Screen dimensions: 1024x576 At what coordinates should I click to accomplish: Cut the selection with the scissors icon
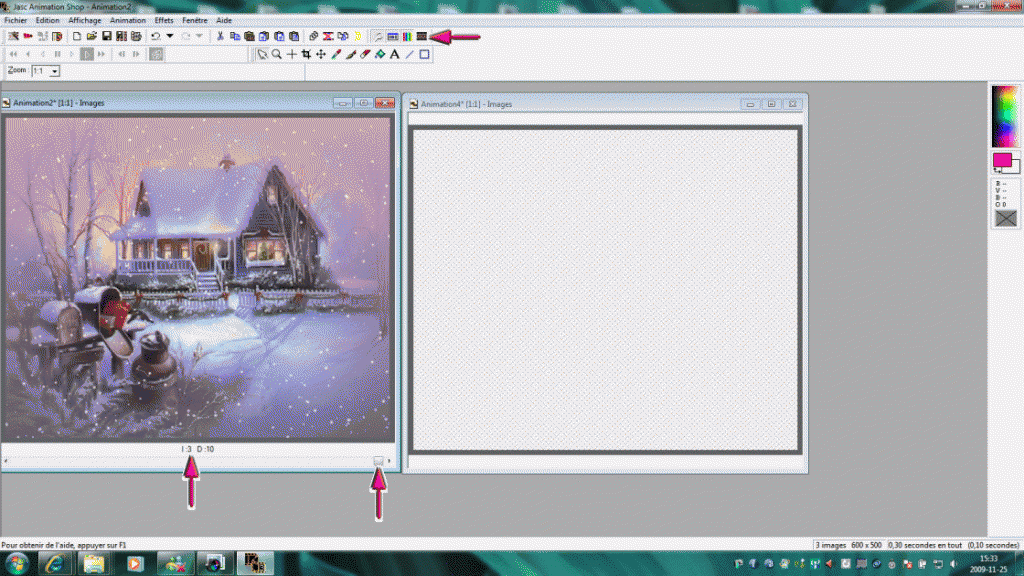coord(220,37)
